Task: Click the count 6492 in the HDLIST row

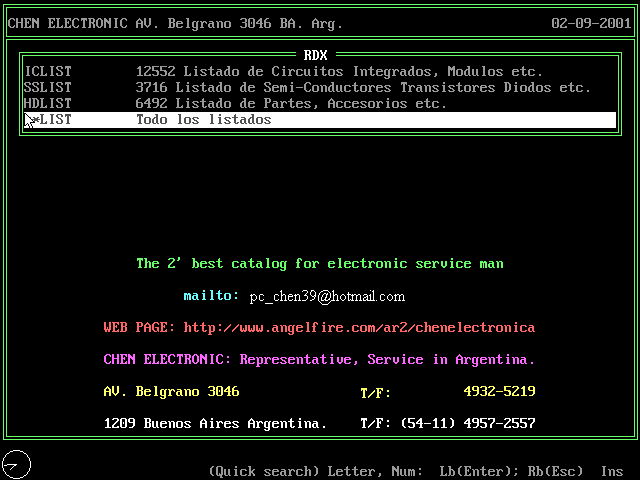Action: click(151, 103)
